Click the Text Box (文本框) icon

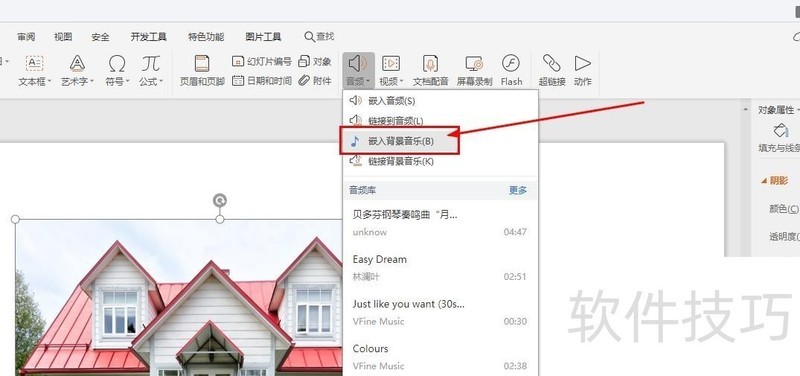[34, 64]
